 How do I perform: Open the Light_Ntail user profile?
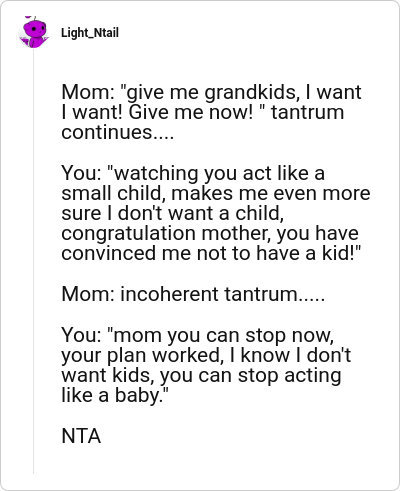tap(90, 33)
